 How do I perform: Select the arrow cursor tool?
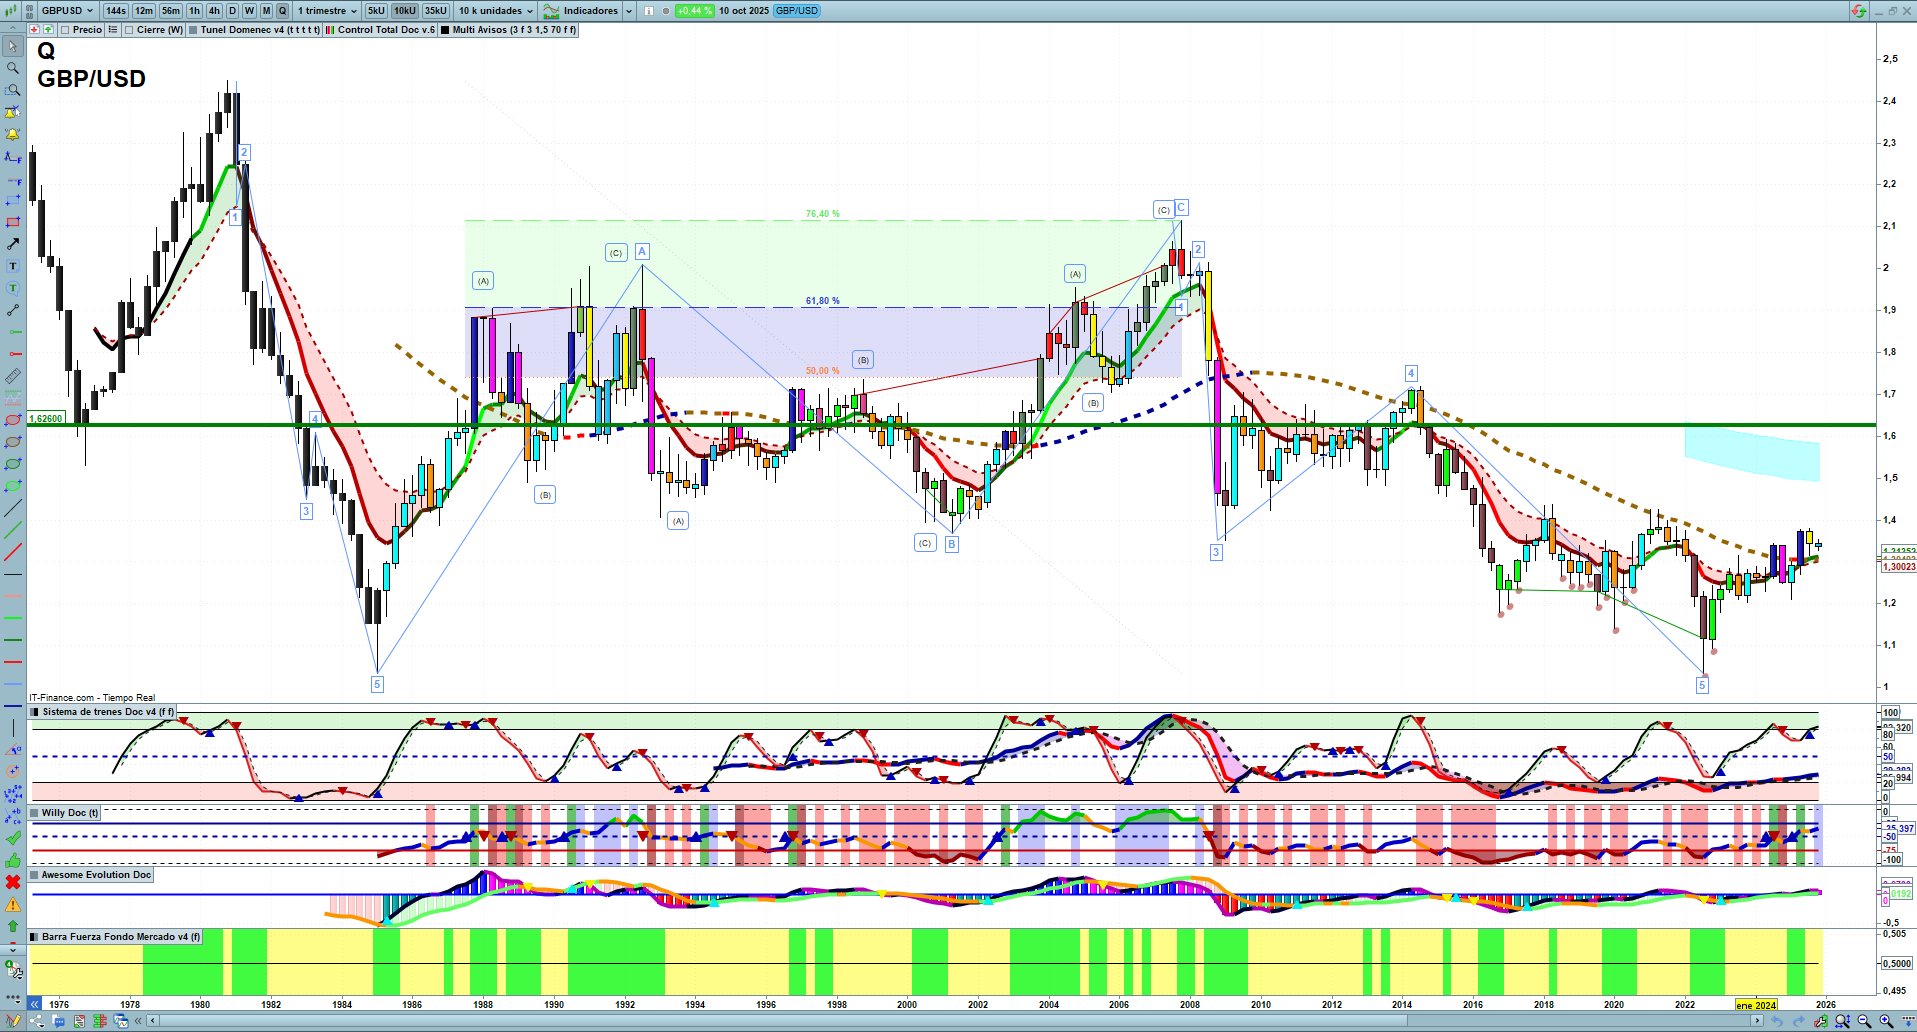coord(13,47)
